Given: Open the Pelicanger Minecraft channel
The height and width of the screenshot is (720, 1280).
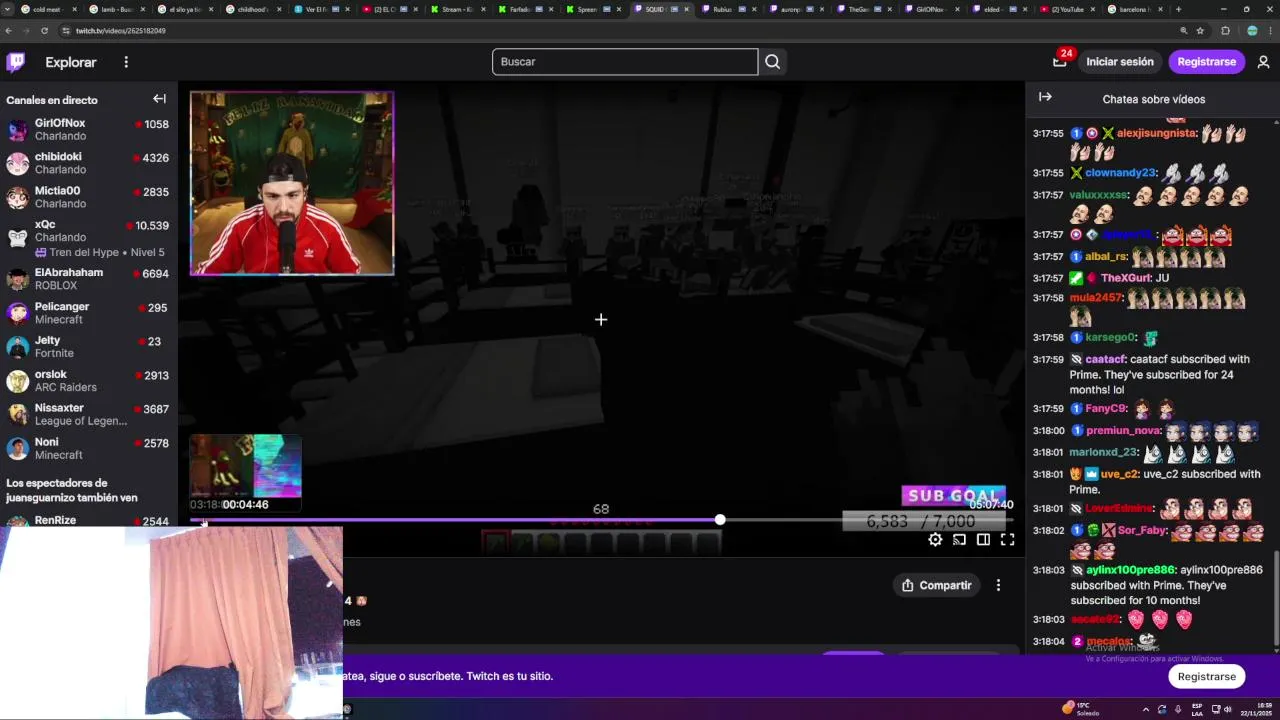Looking at the screenshot, I should (89, 313).
